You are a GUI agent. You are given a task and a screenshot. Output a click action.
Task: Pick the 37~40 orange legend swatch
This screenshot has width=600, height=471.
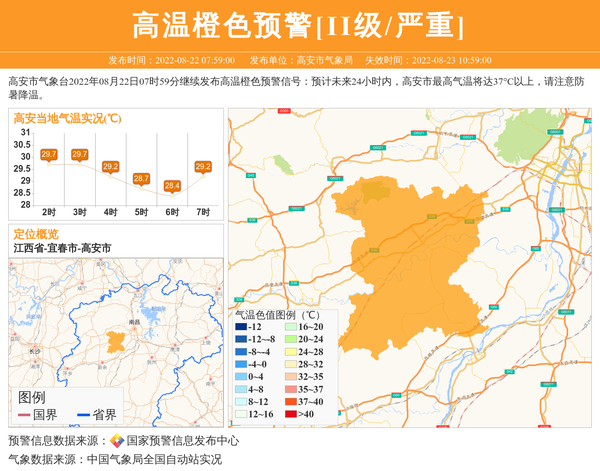291,402
